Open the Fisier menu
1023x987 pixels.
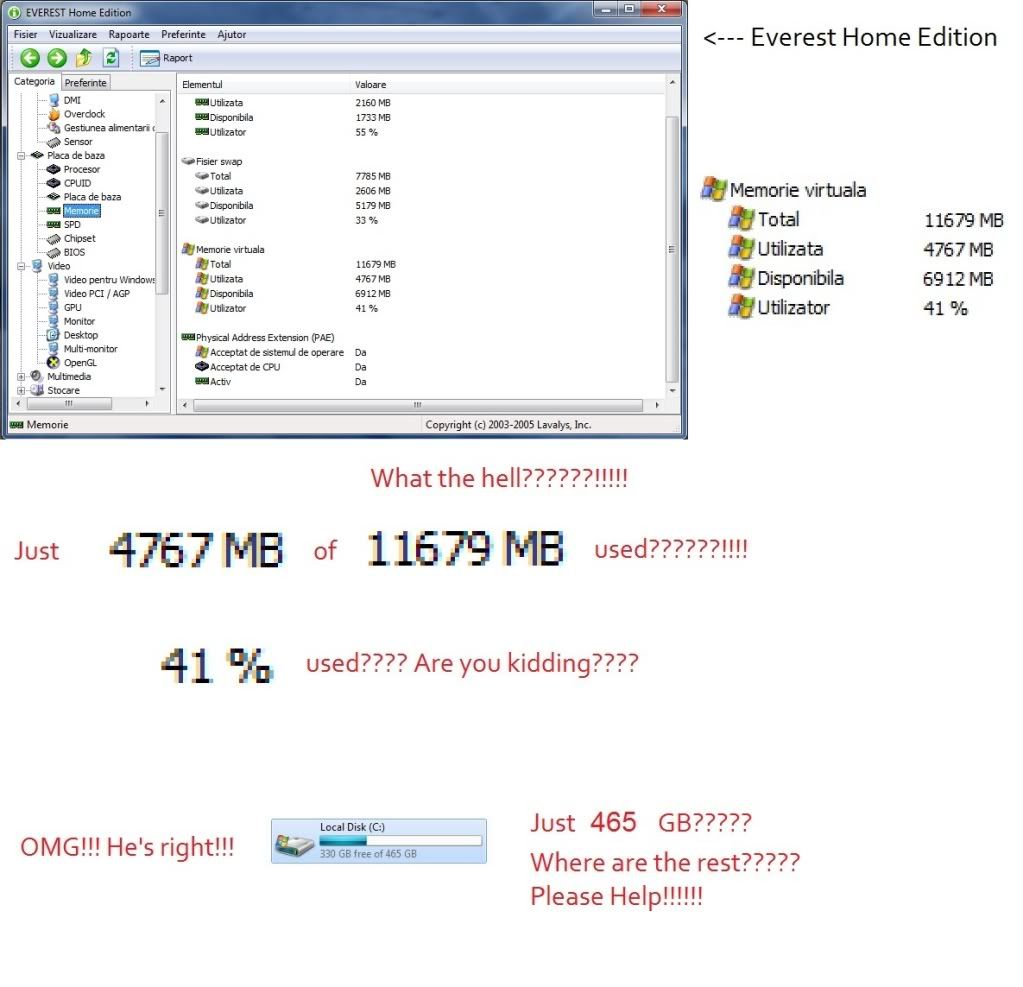(x=25, y=35)
